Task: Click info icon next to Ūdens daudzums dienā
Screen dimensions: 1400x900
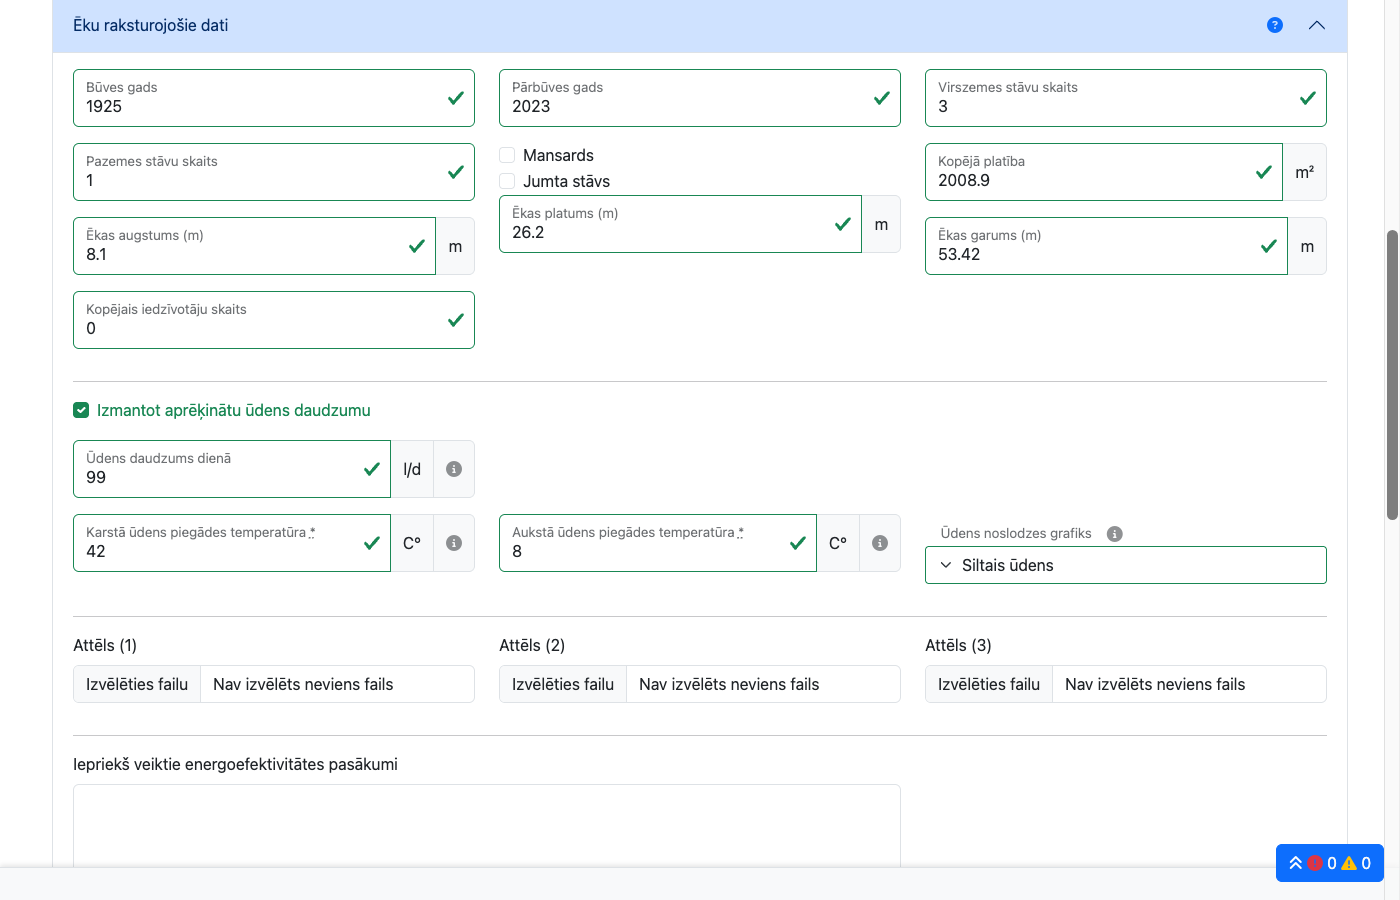Action: click(x=454, y=469)
